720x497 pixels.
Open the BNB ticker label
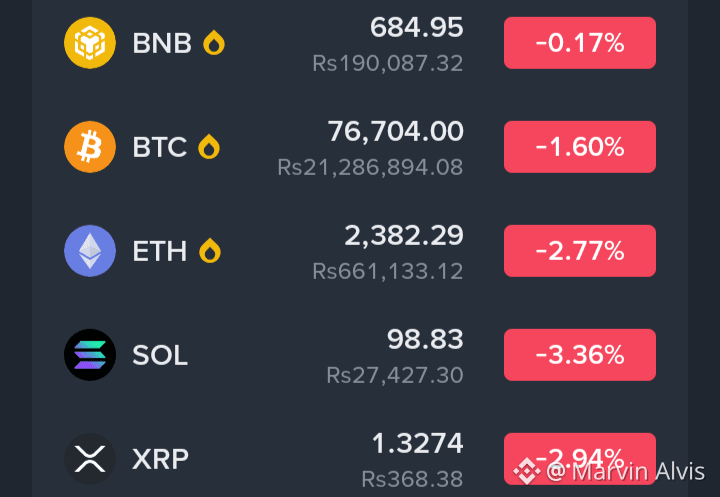[x=162, y=43]
